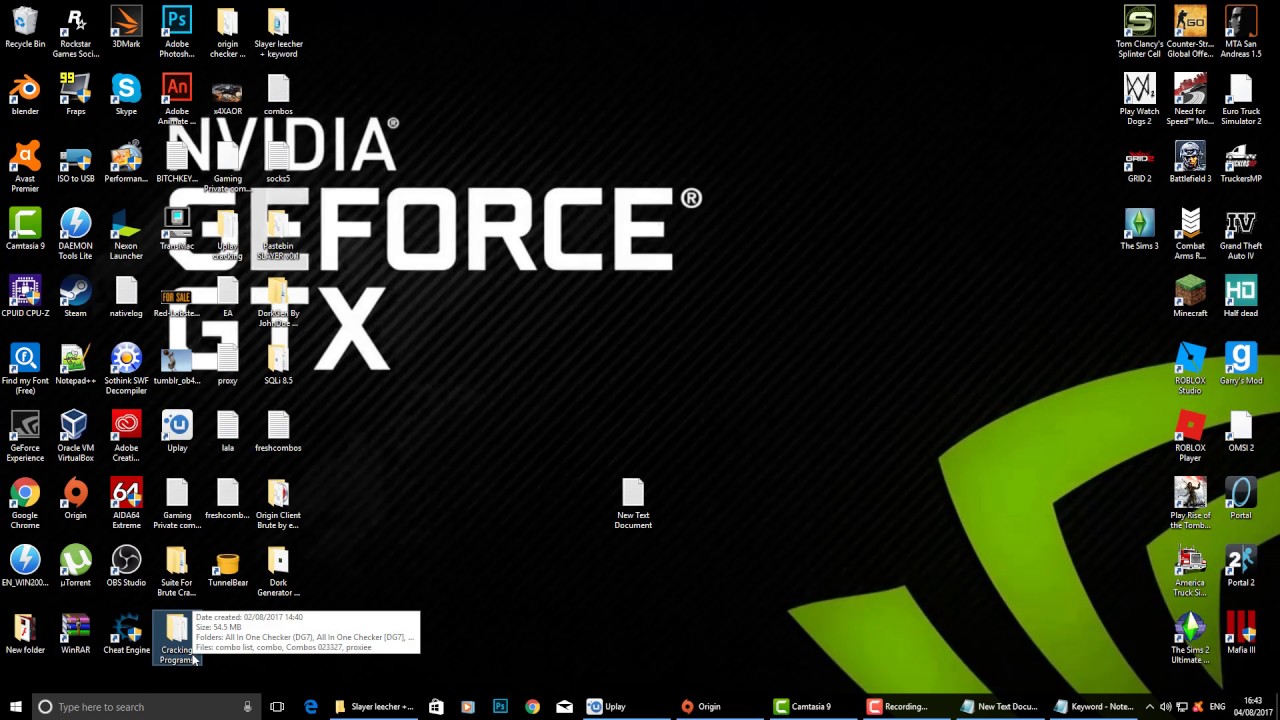Viewport: 1280px width, 720px height.
Task: Open the WinRAR desktop shortcut
Action: coord(75,634)
